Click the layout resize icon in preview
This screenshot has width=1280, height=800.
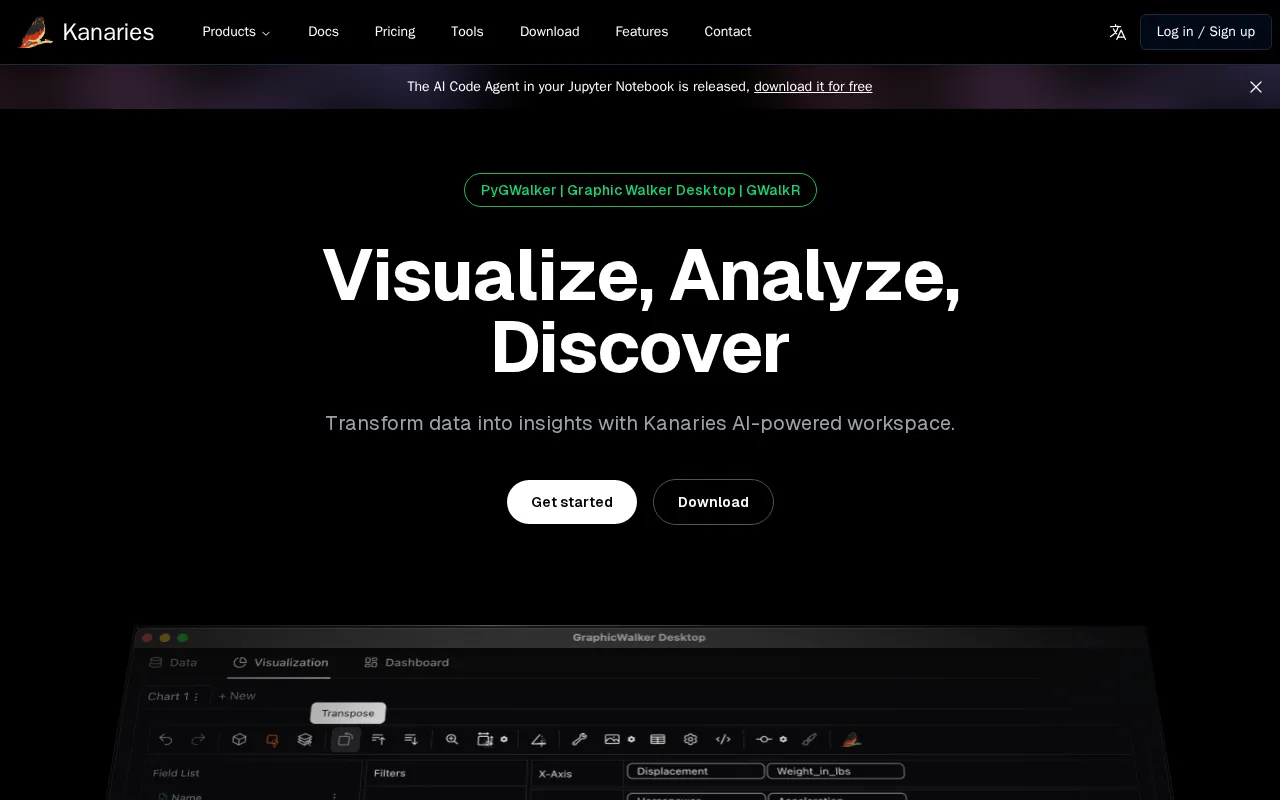(485, 740)
